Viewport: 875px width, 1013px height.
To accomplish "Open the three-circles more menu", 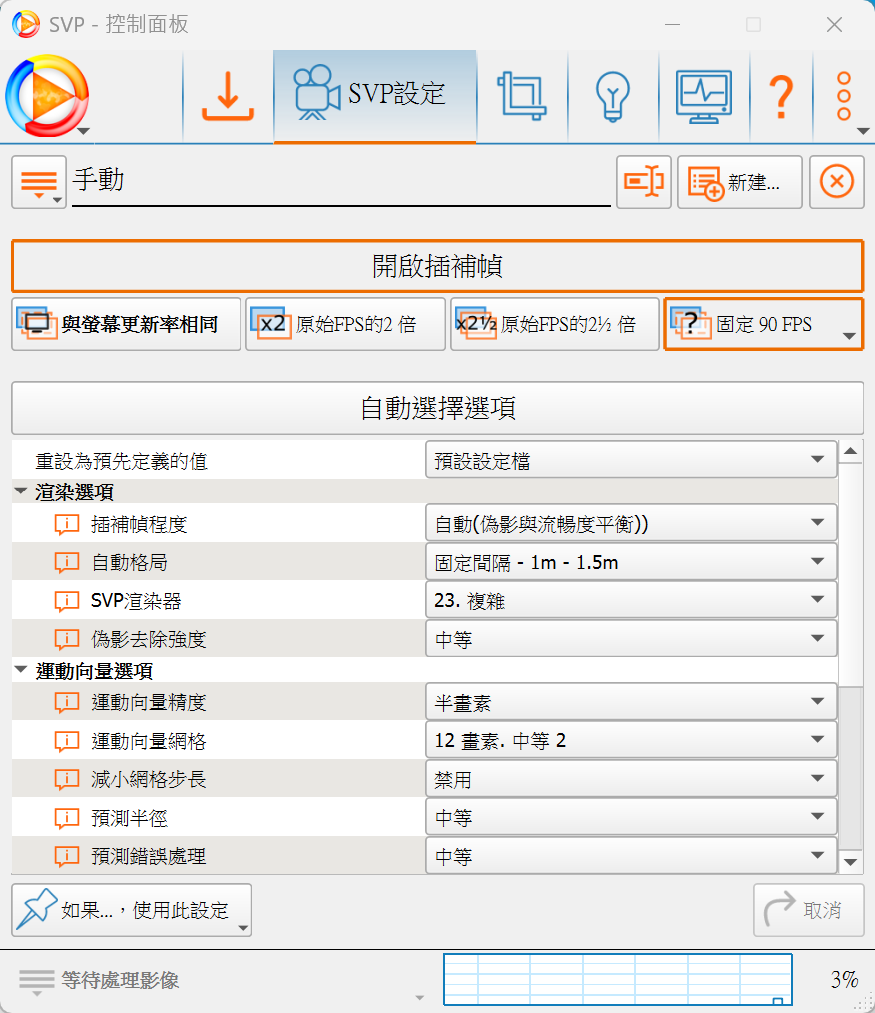I will (844, 96).
